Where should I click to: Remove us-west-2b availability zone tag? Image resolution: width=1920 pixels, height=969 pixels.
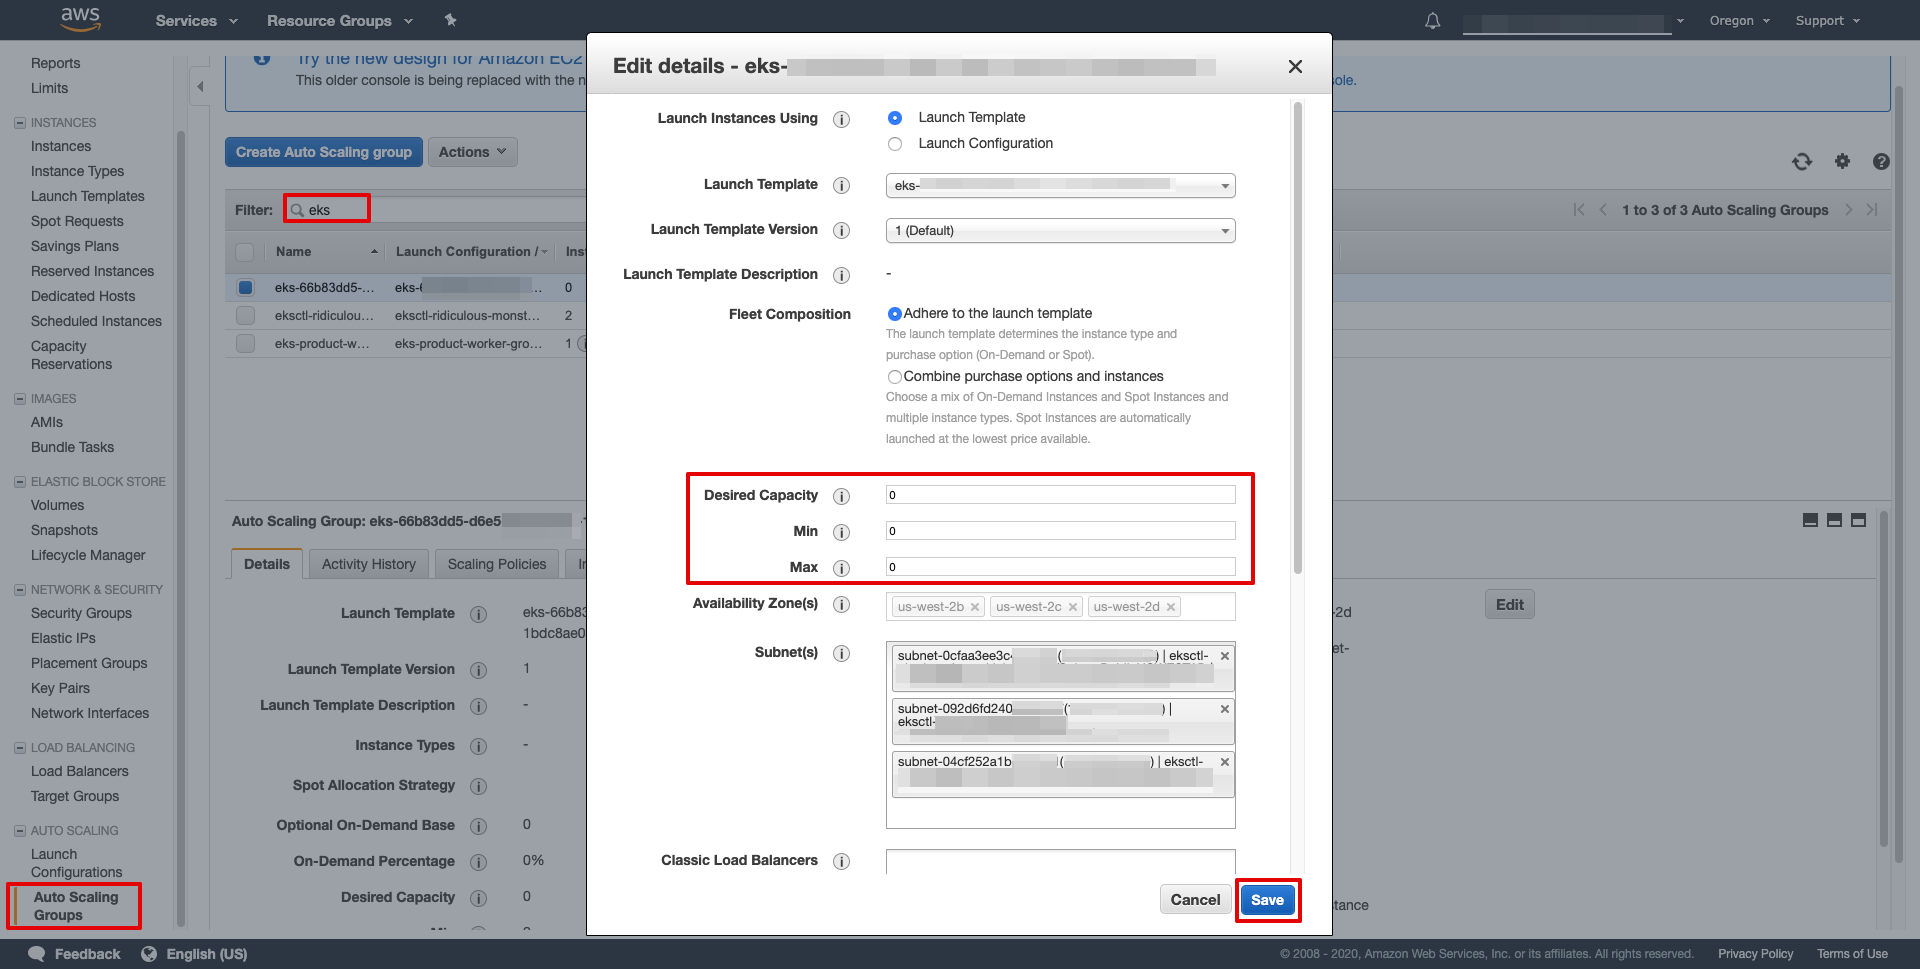tap(975, 607)
